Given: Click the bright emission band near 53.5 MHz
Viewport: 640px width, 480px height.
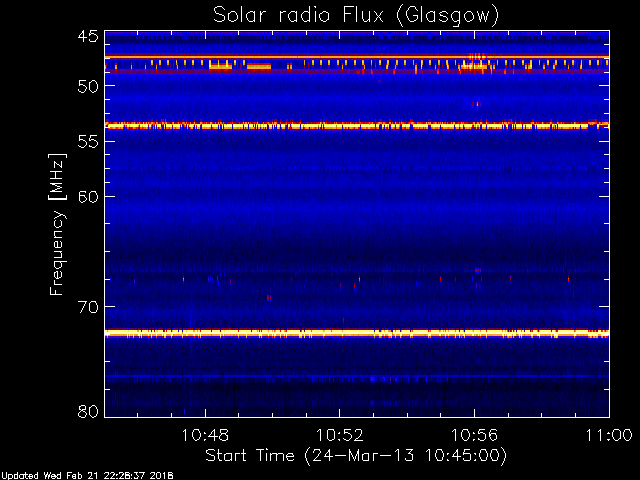Looking at the screenshot, I should pos(357,125).
